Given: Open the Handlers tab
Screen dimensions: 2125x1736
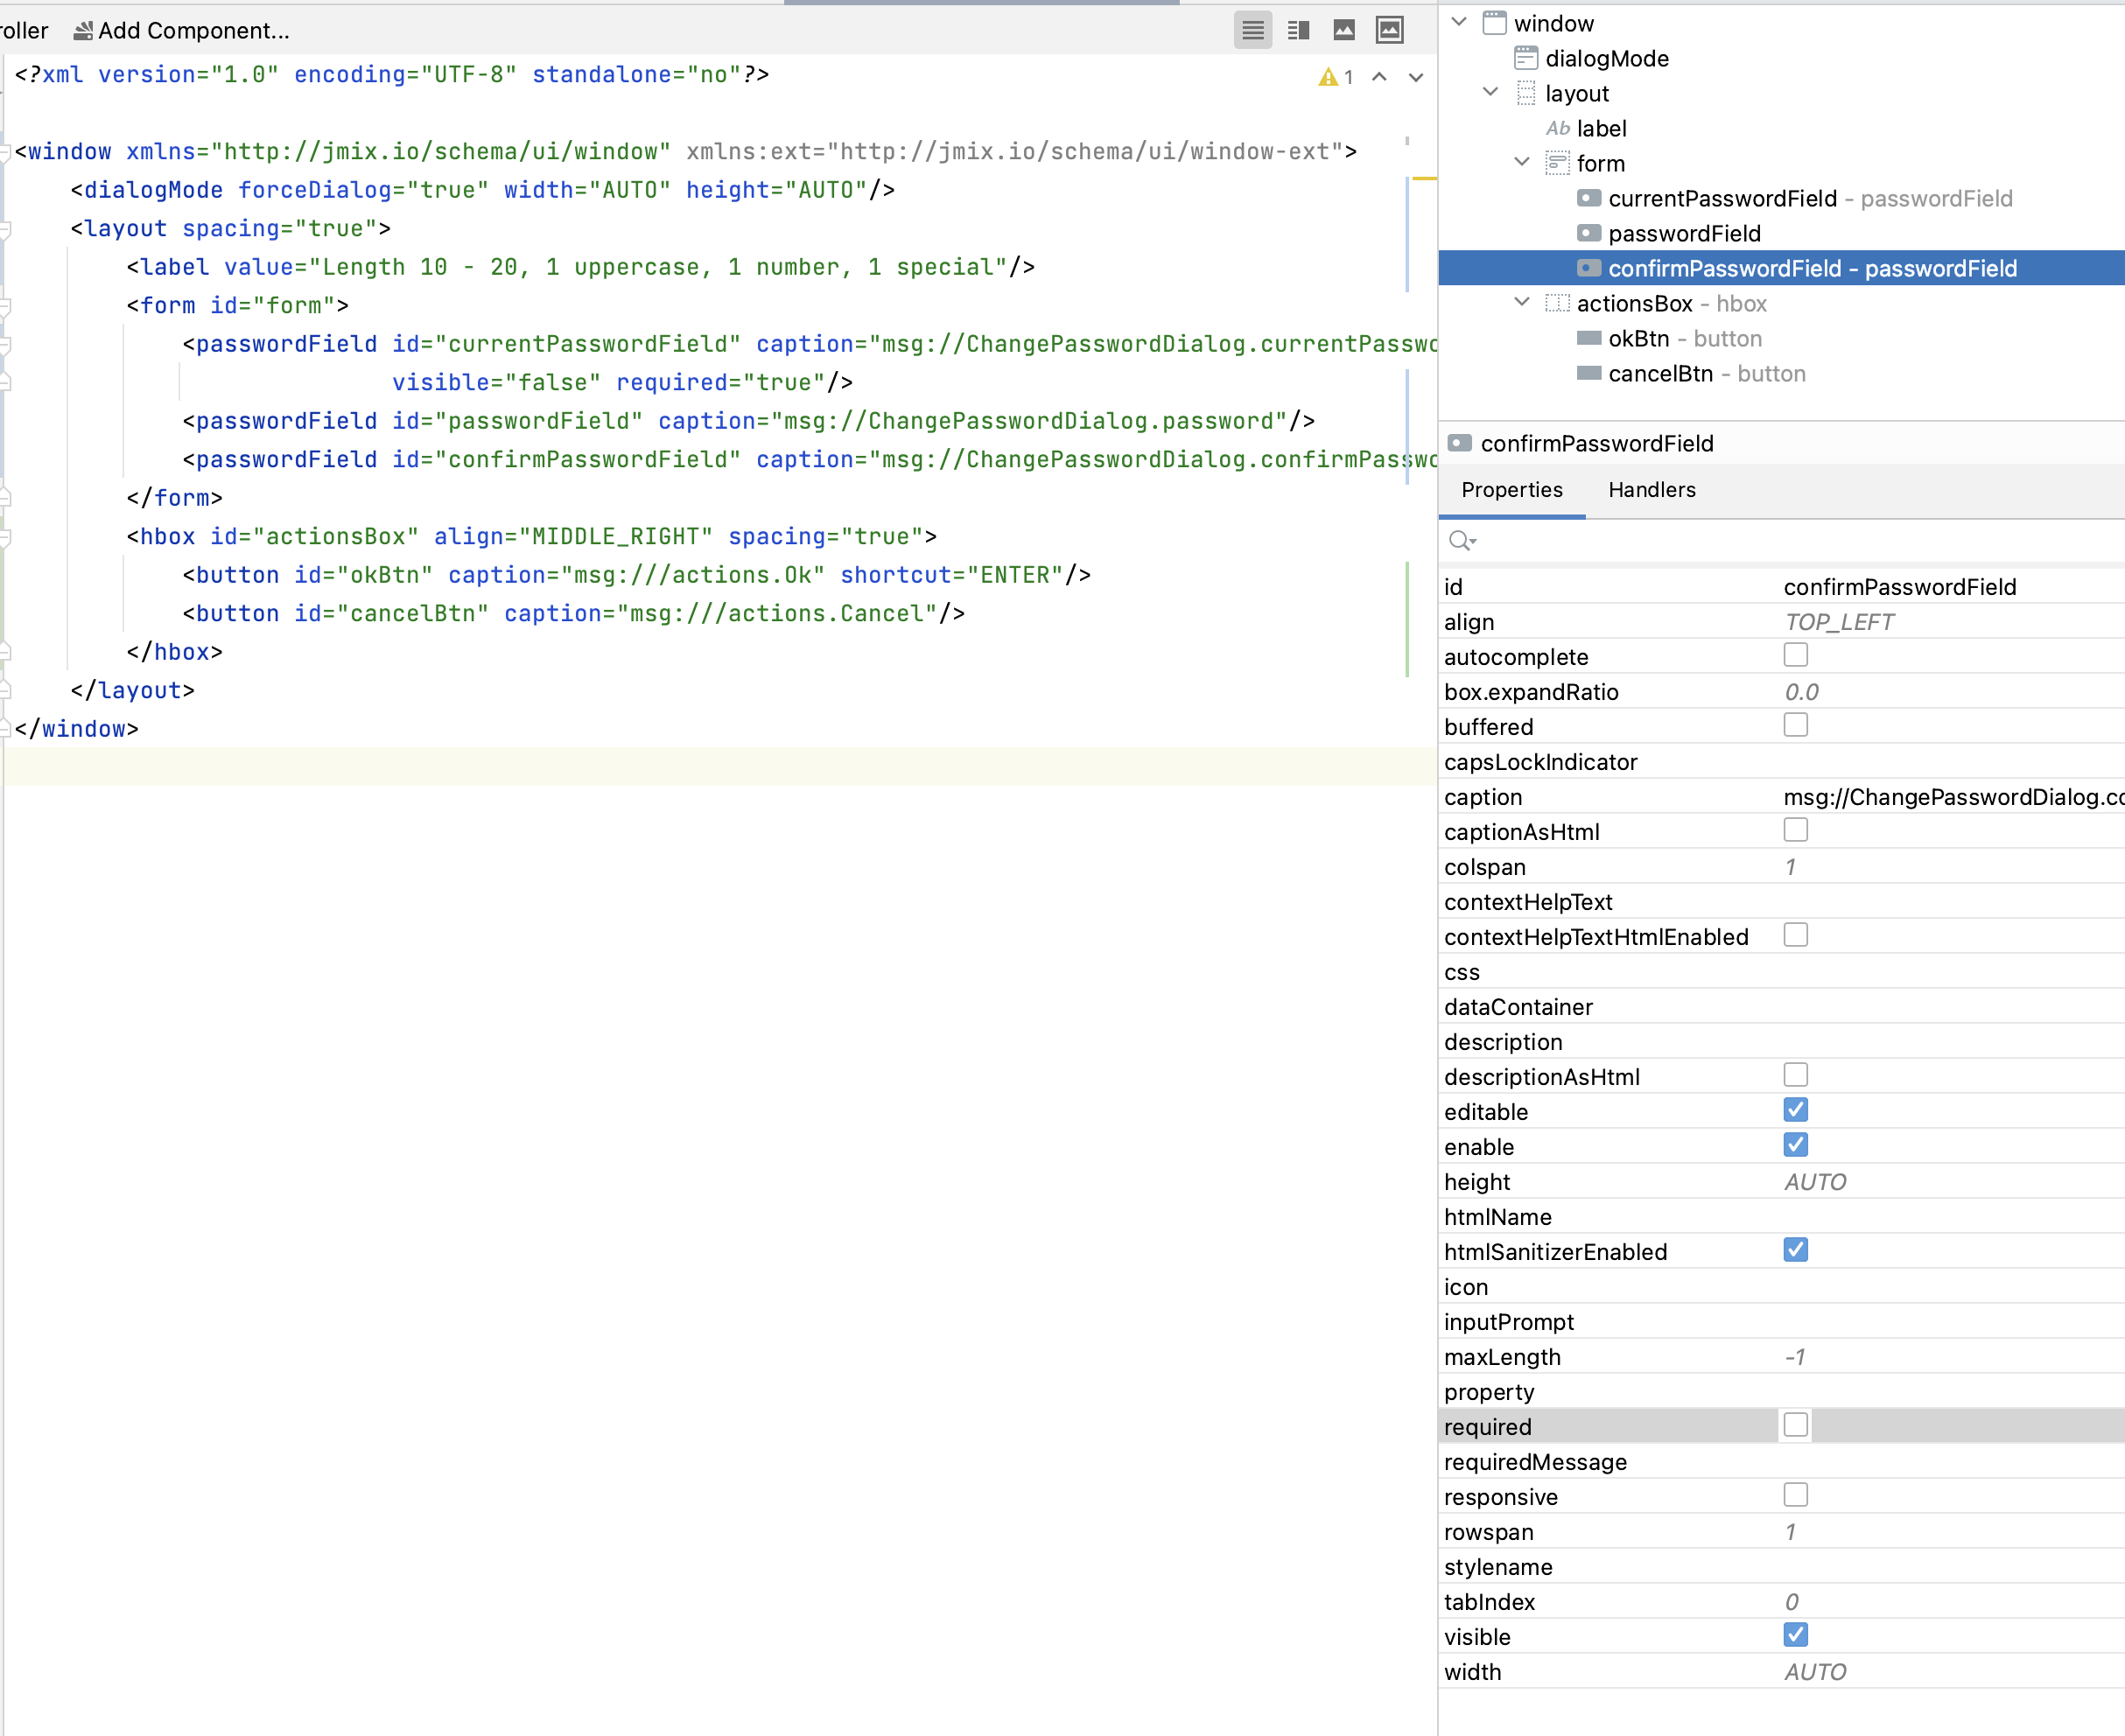Looking at the screenshot, I should coord(1651,490).
